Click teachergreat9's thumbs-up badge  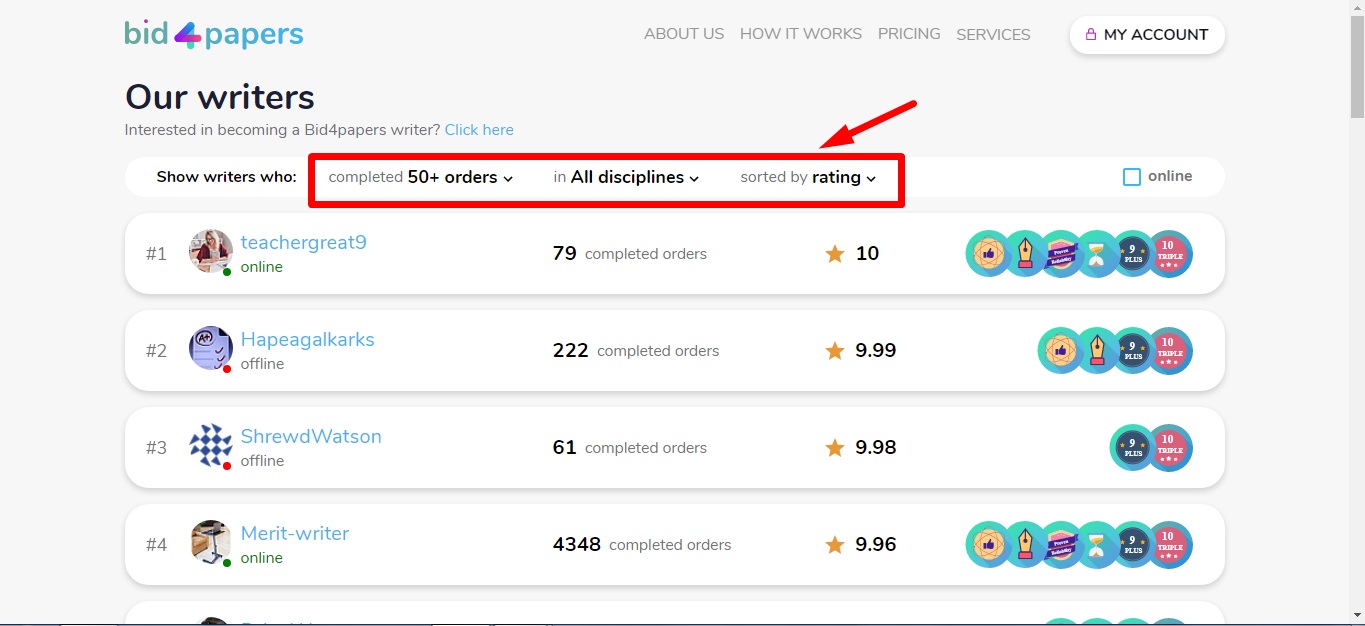989,254
